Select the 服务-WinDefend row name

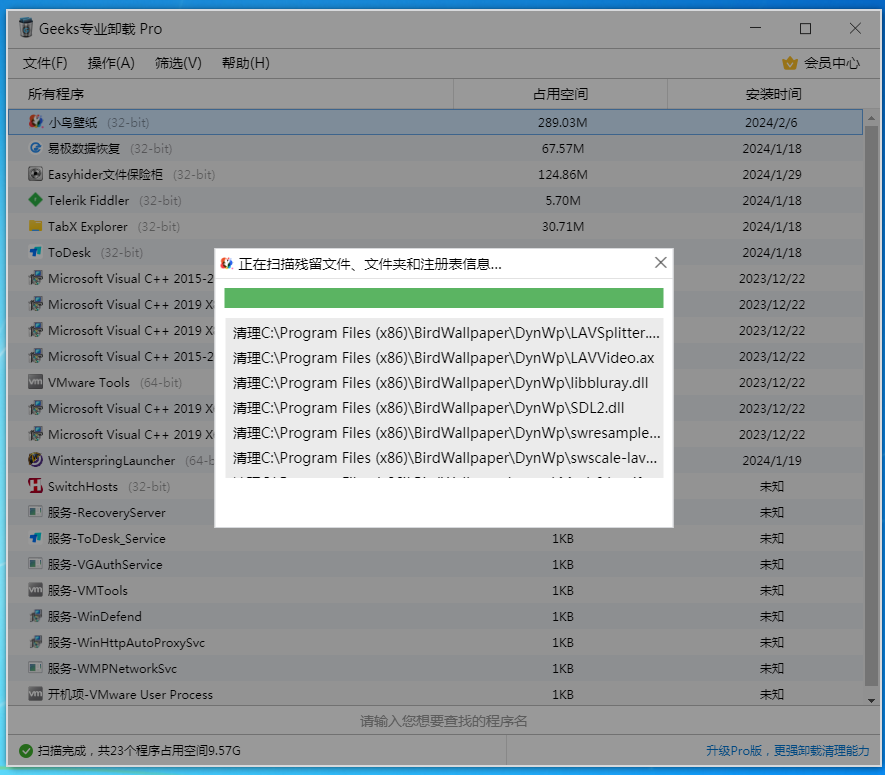coord(94,616)
